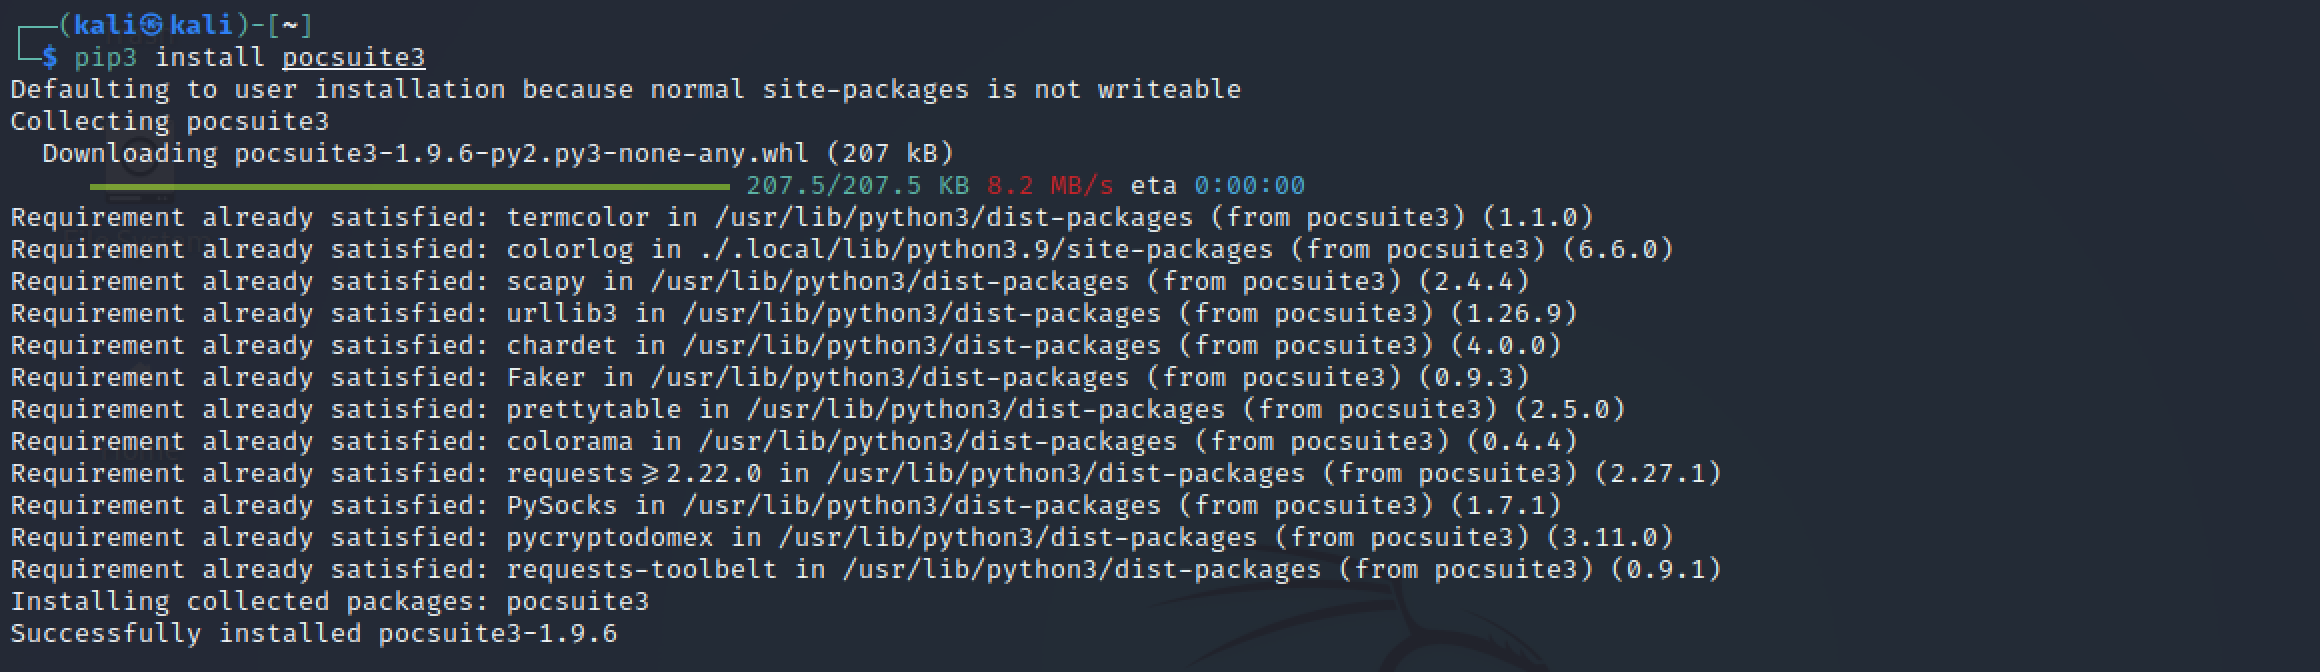Click the scapy version number (2.4.4)
Image resolution: width=2320 pixels, height=672 pixels.
tap(1473, 281)
